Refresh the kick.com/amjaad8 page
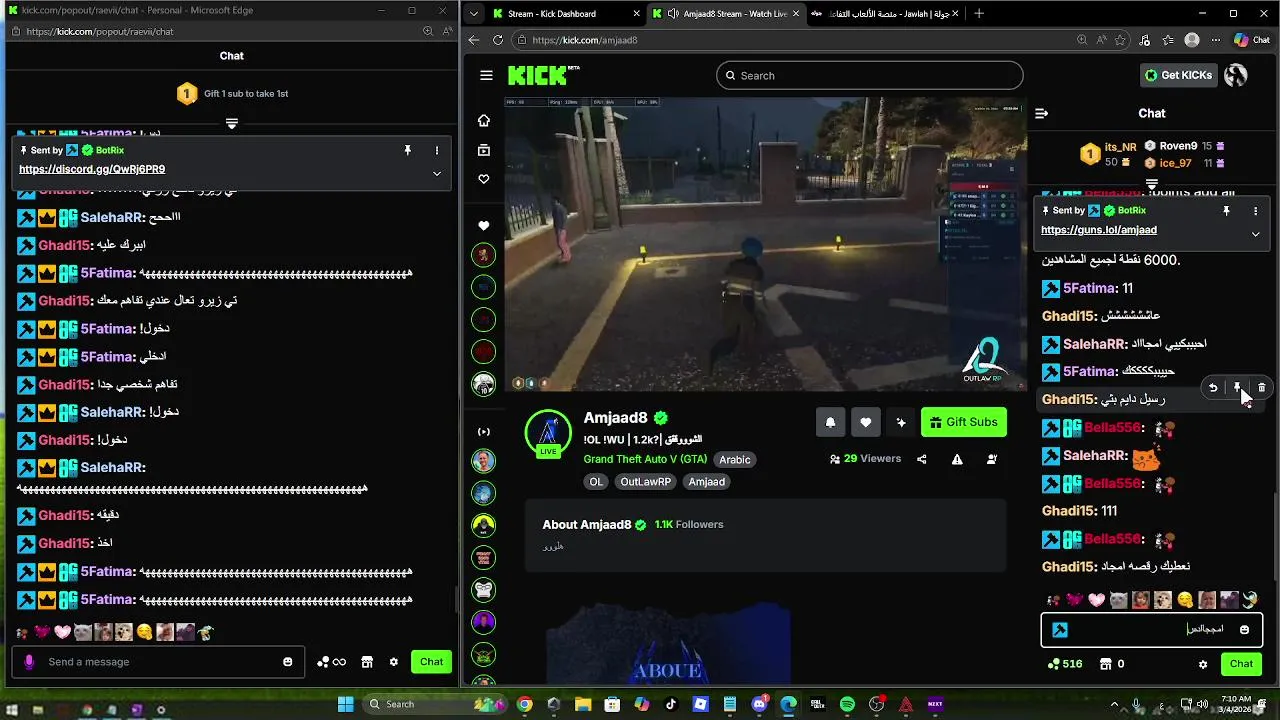This screenshot has width=1280, height=720. tap(498, 40)
